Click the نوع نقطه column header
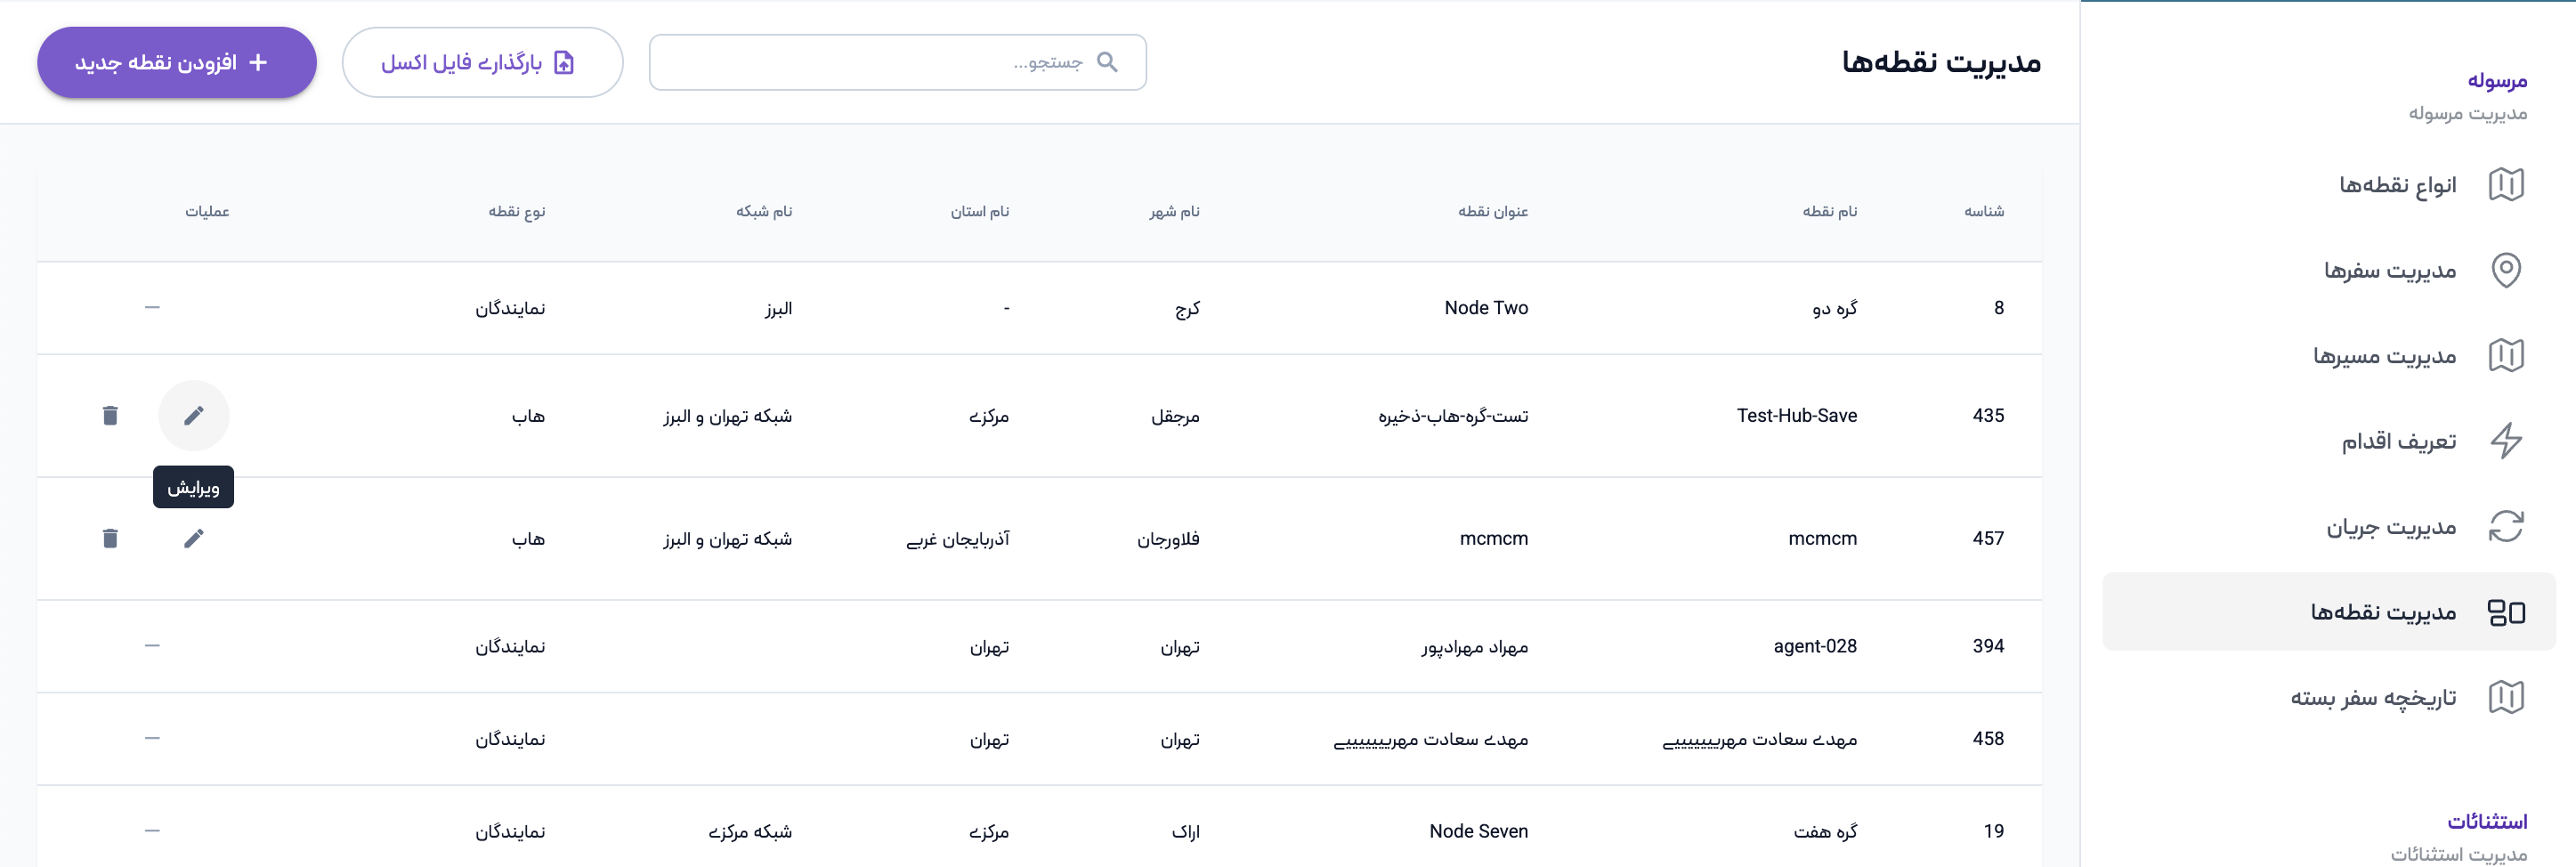Image resolution: width=2576 pixels, height=867 pixels. (516, 211)
